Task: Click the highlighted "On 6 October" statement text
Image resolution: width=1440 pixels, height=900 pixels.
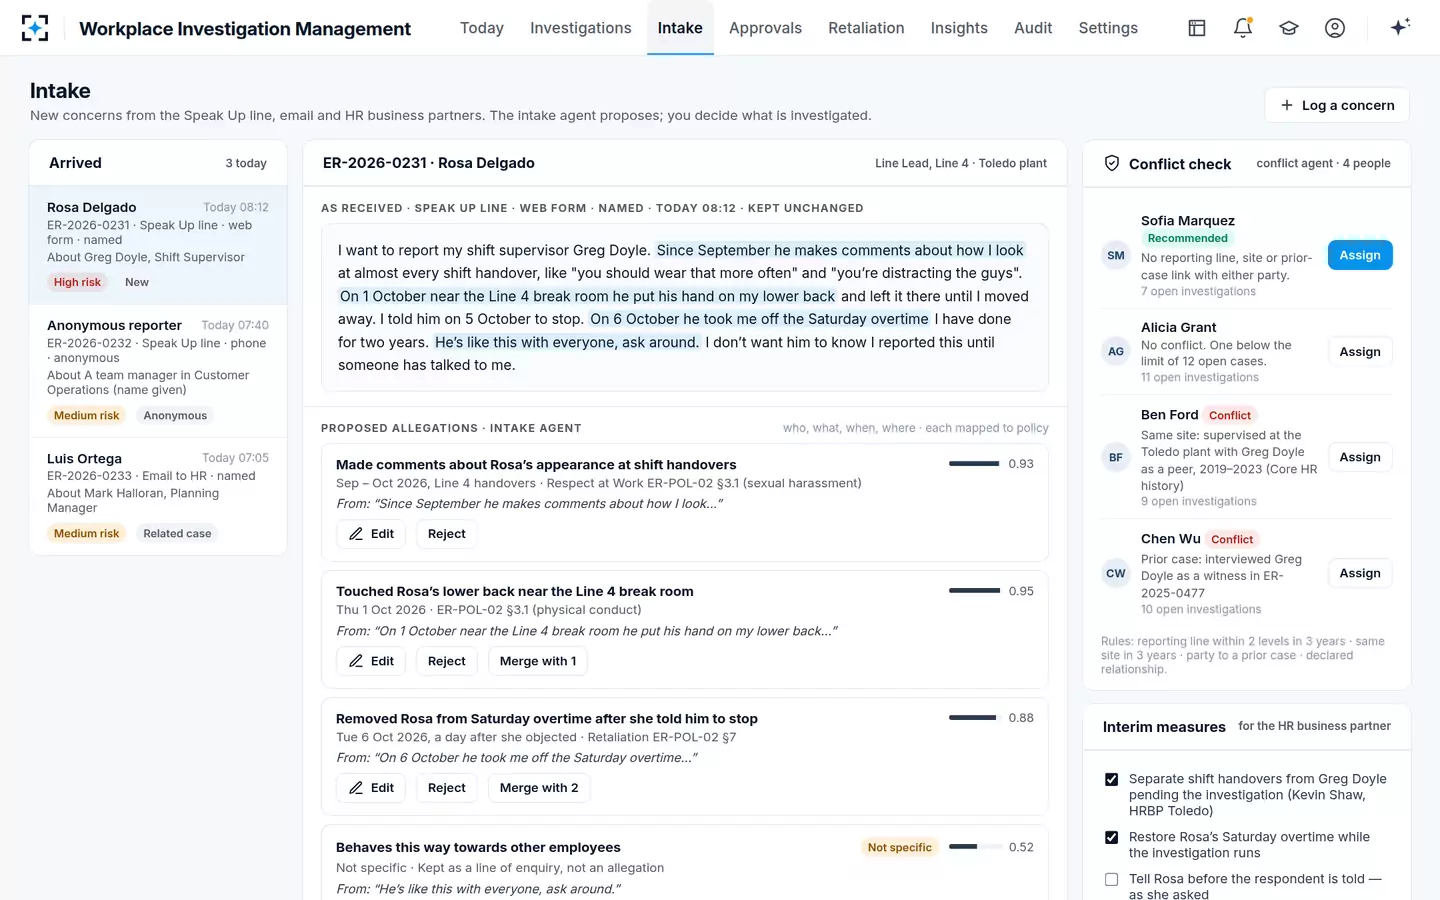Action: coord(759,319)
